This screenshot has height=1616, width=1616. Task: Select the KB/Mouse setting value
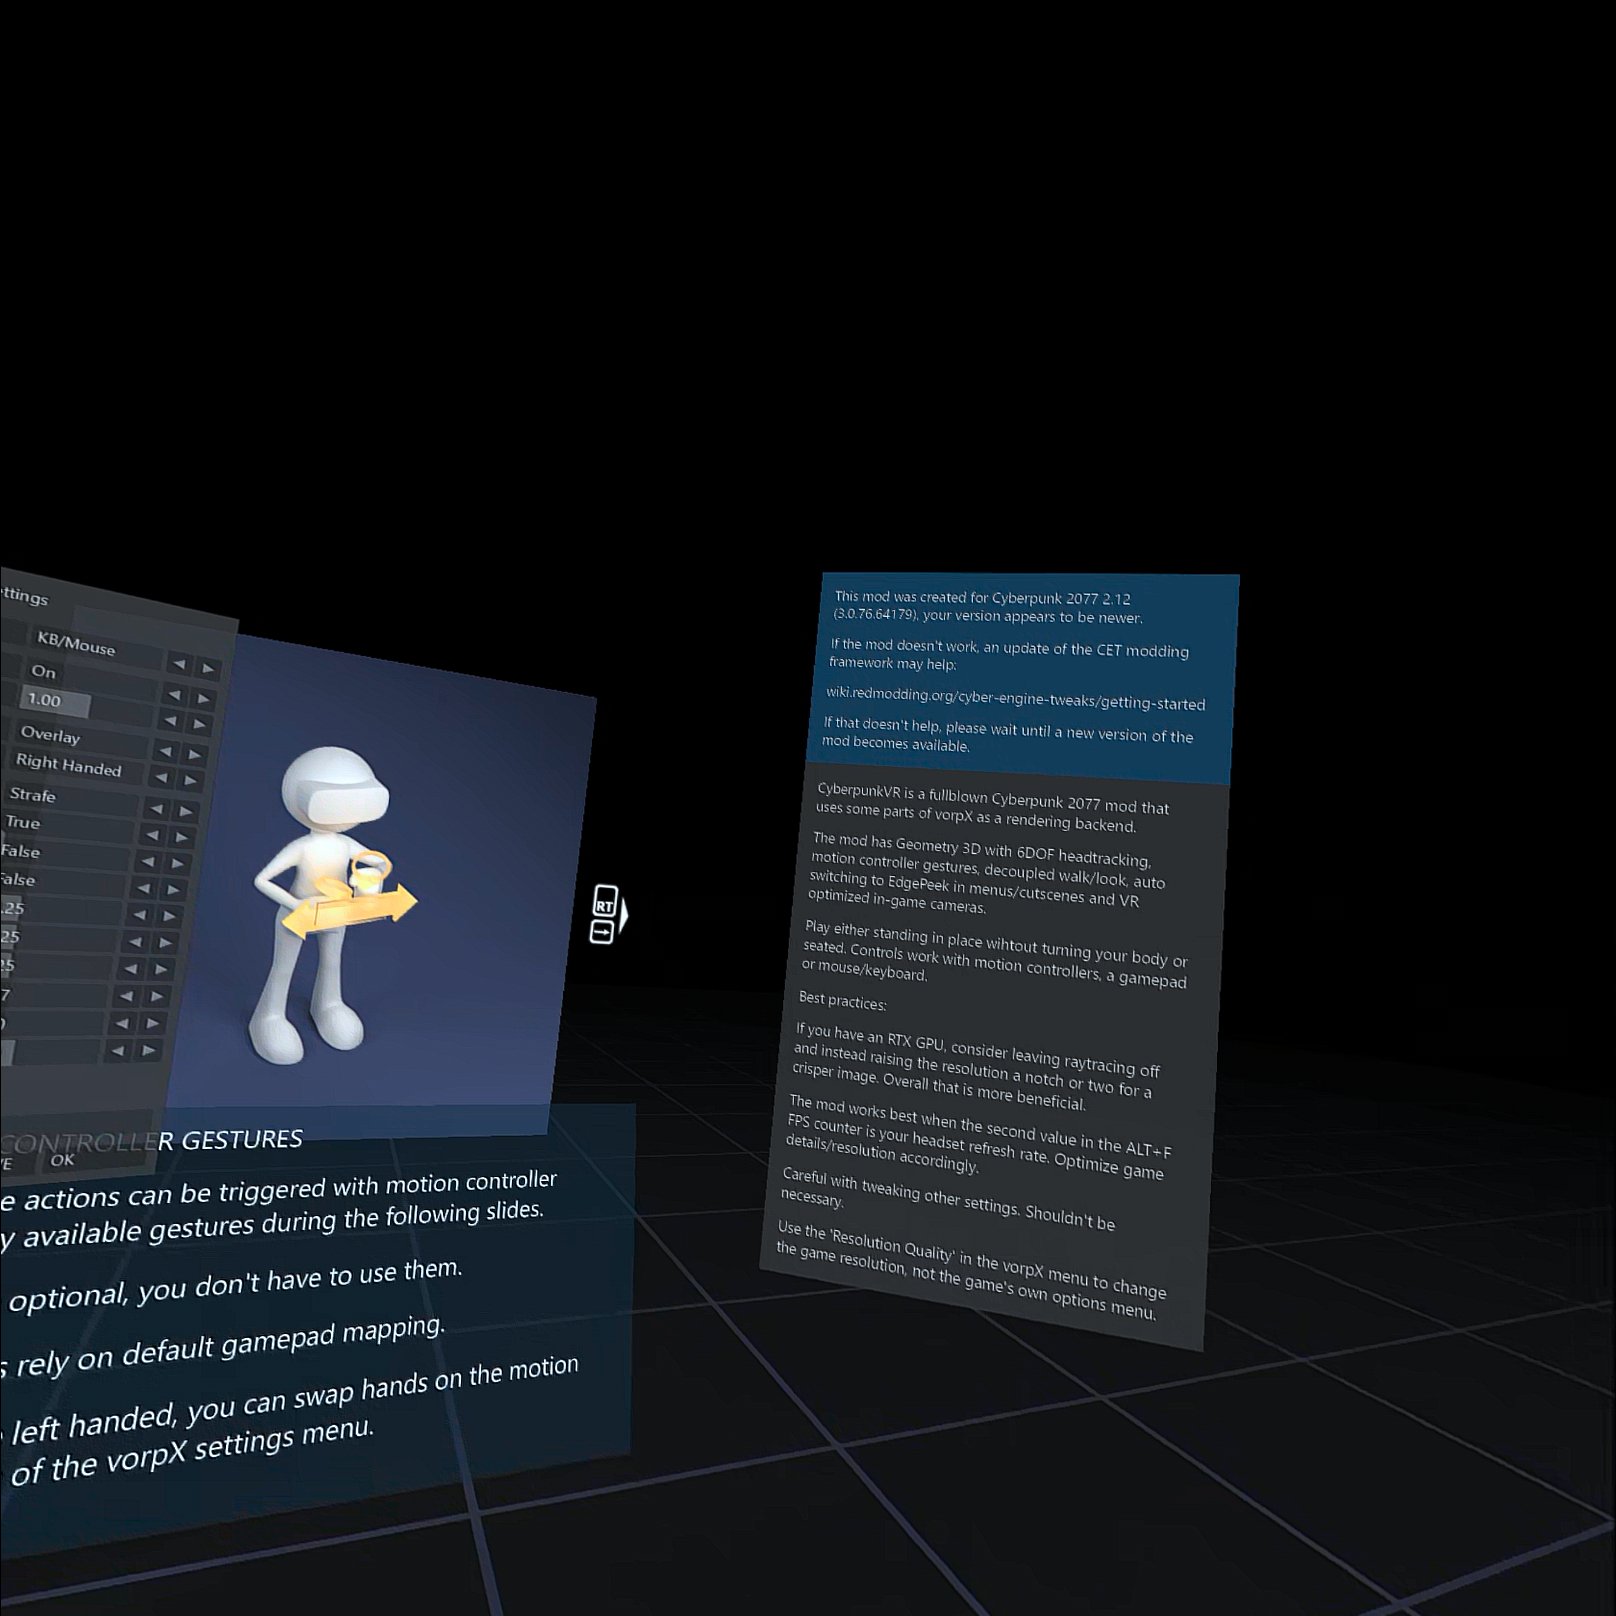tap(76, 642)
